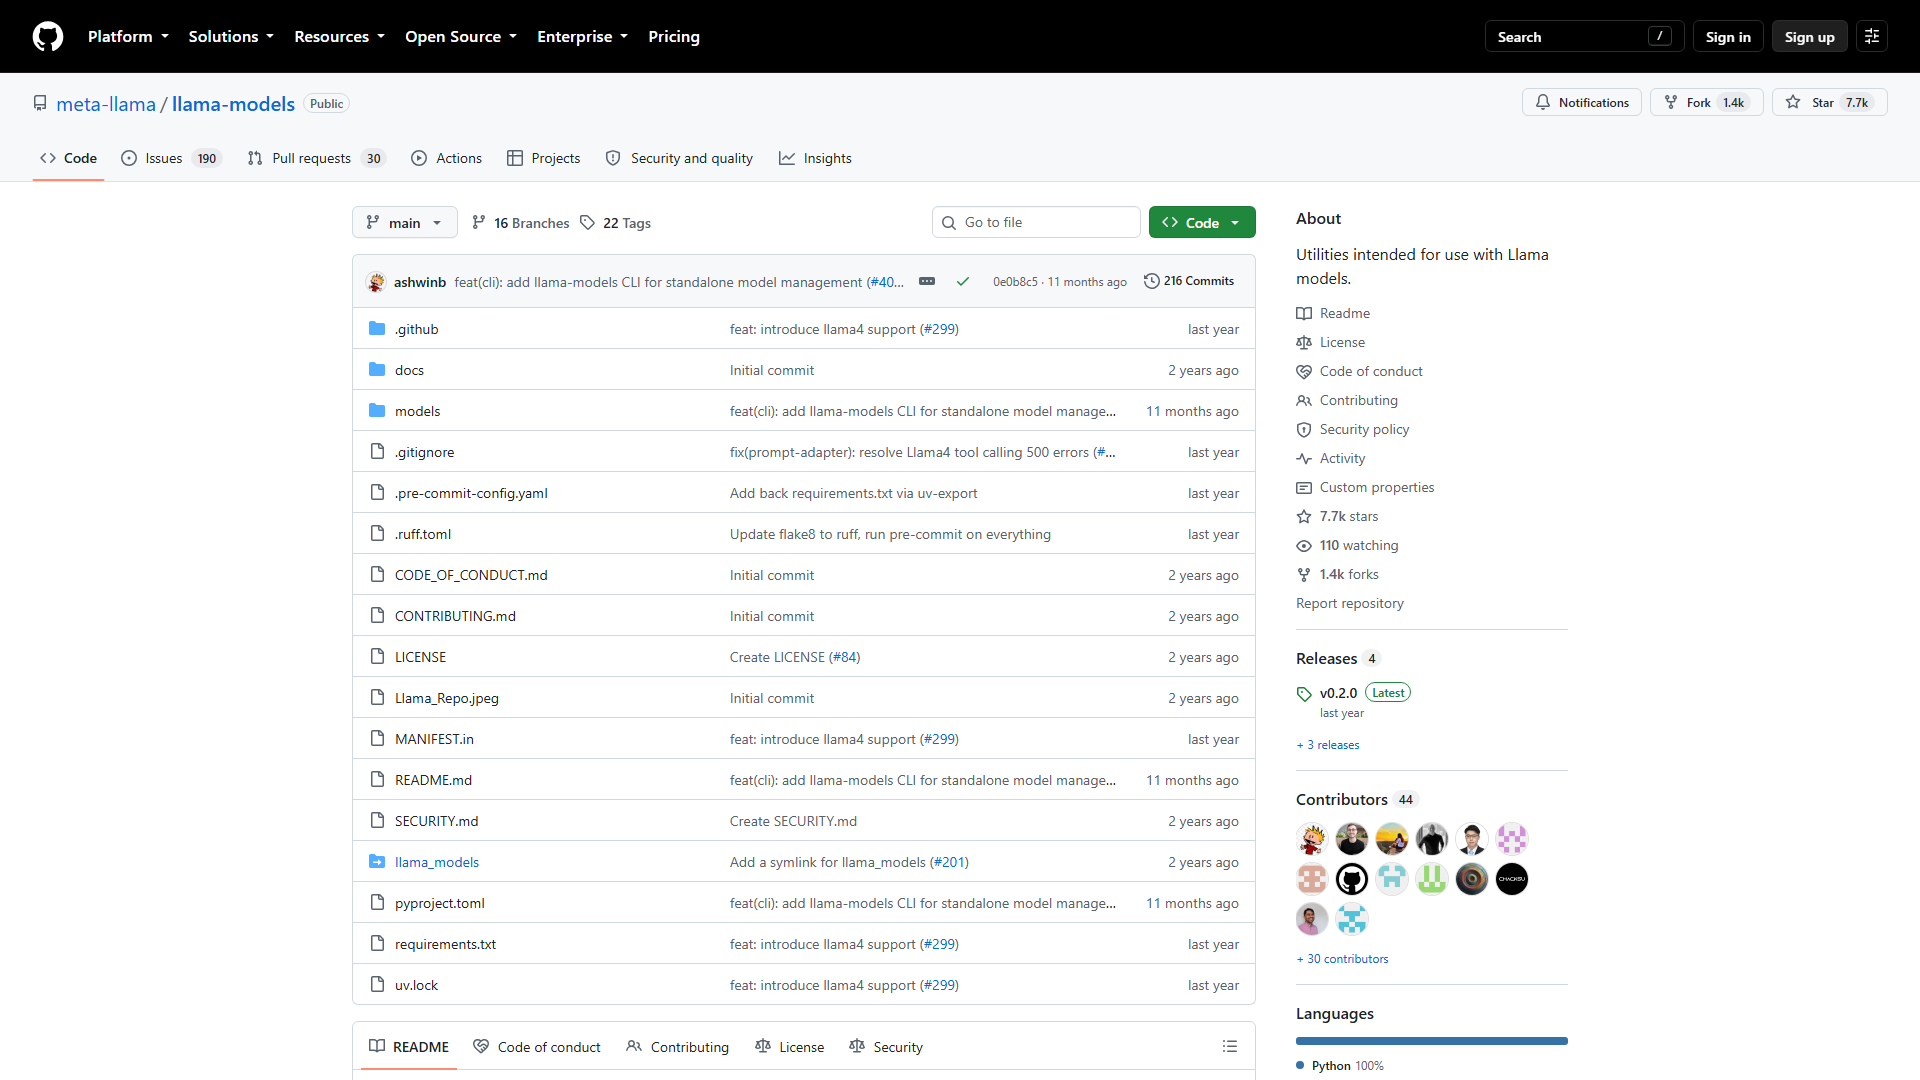Open the README outline list icon
This screenshot has height=1080, width=1920.
1230,1046
